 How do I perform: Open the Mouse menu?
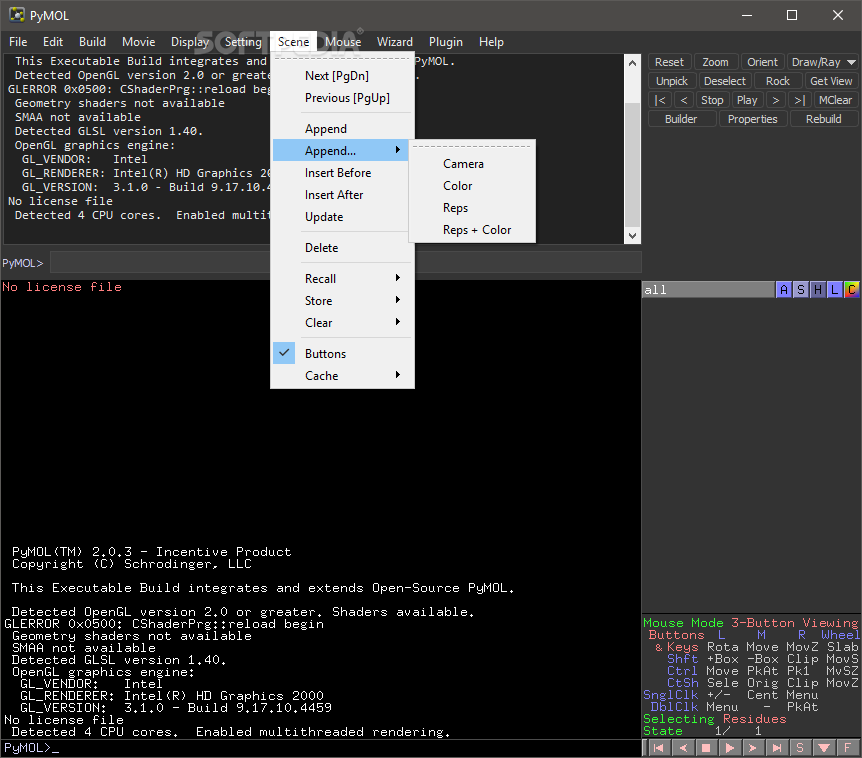click(343, 42)
